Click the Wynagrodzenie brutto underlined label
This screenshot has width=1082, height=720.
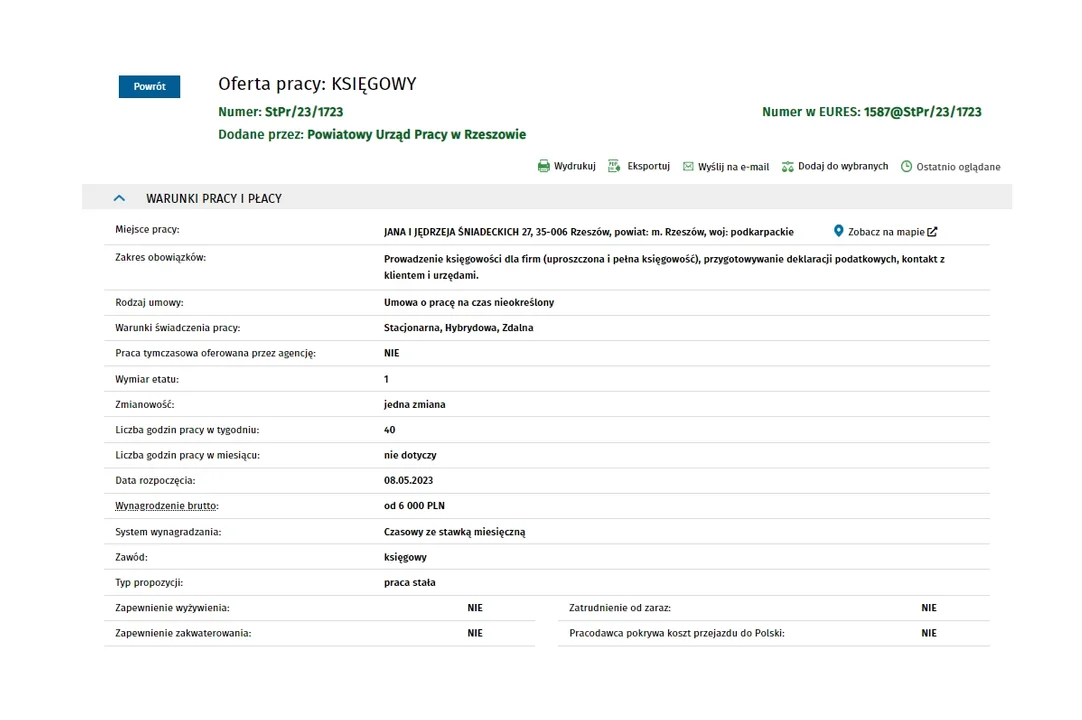(x=166, y=506)
